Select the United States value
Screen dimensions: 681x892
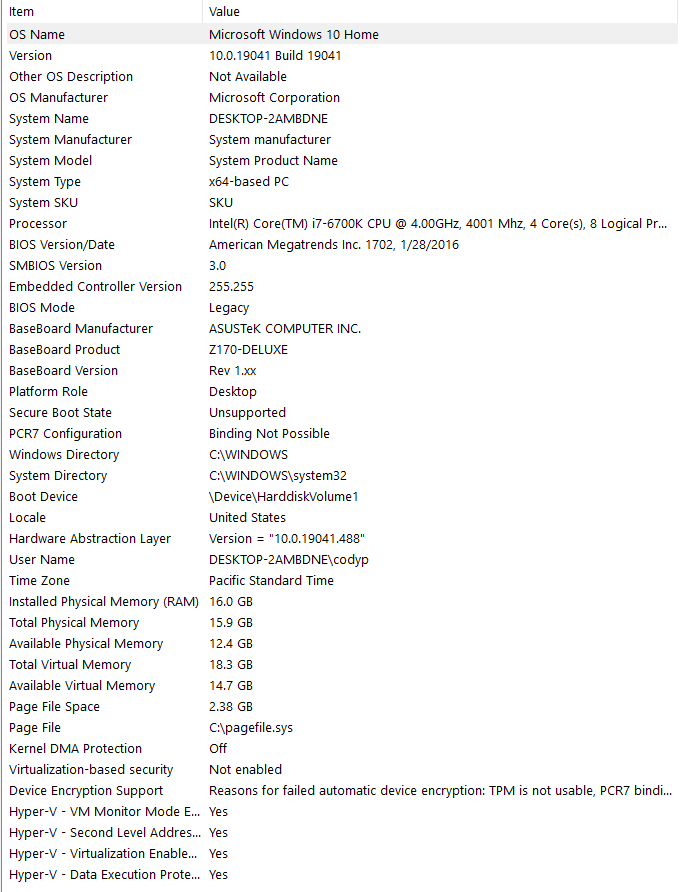click(247, 518)
